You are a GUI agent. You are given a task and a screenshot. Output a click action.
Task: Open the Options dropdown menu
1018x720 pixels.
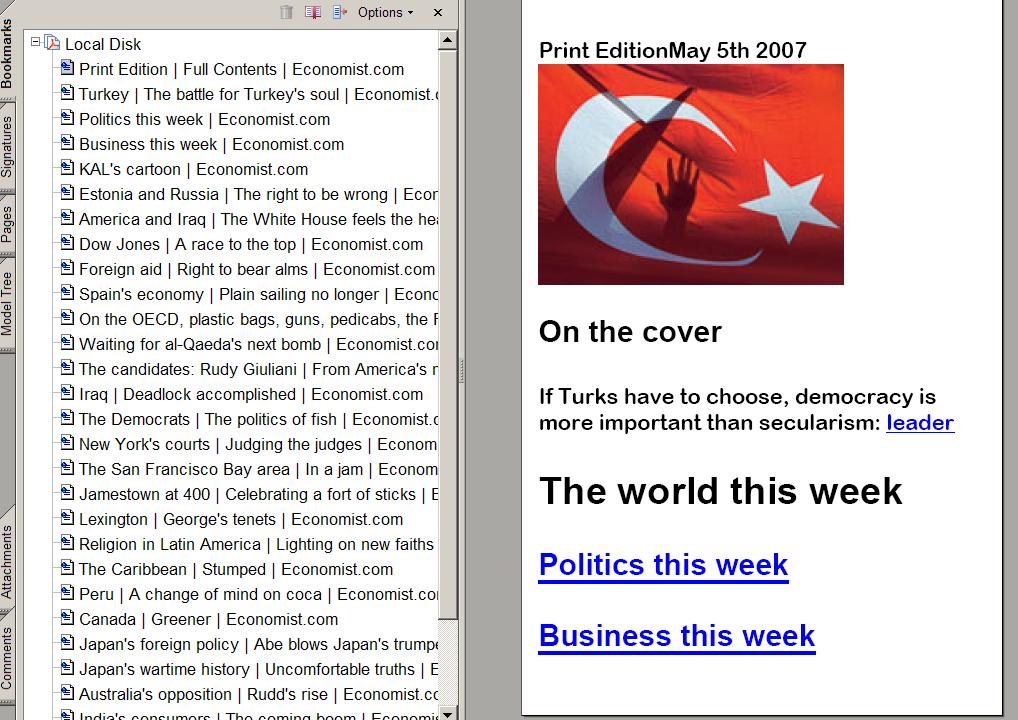pos(385,12)
